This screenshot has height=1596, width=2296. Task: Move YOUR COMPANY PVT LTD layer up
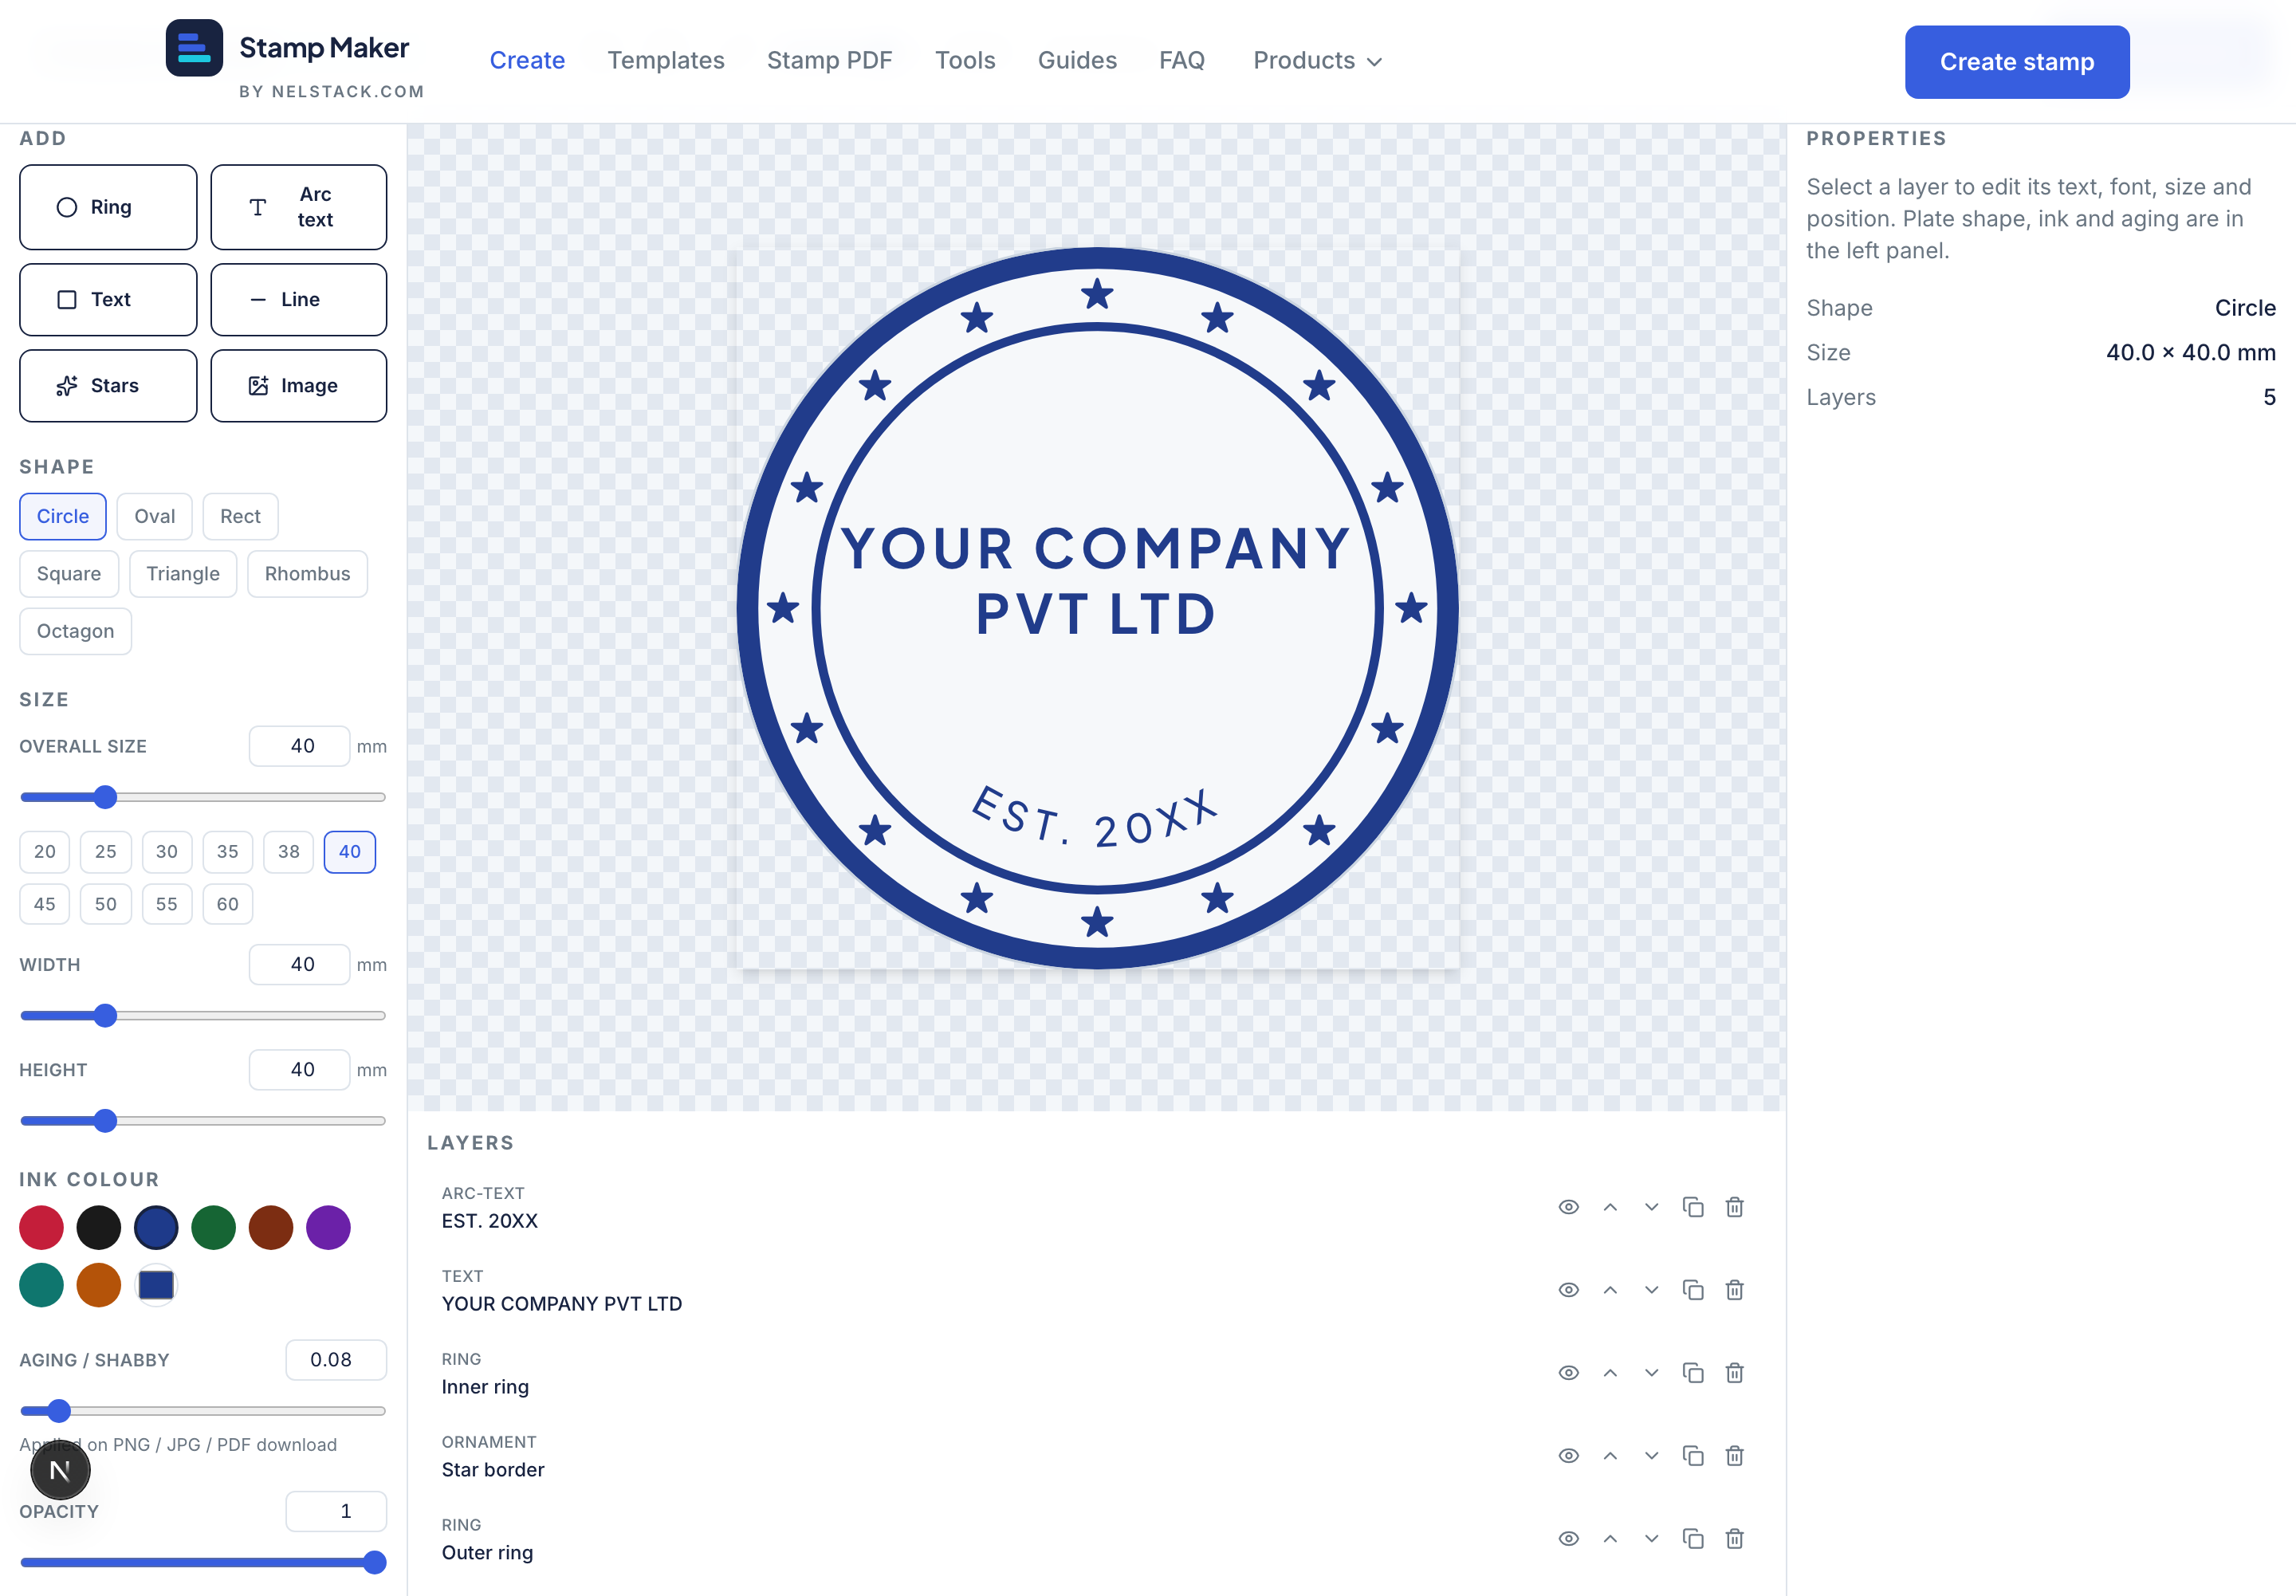point(1610,1290)
